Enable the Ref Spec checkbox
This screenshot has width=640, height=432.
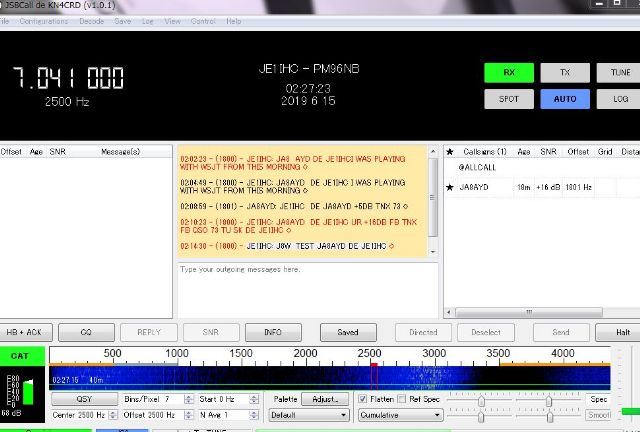(x=402, y=399)
